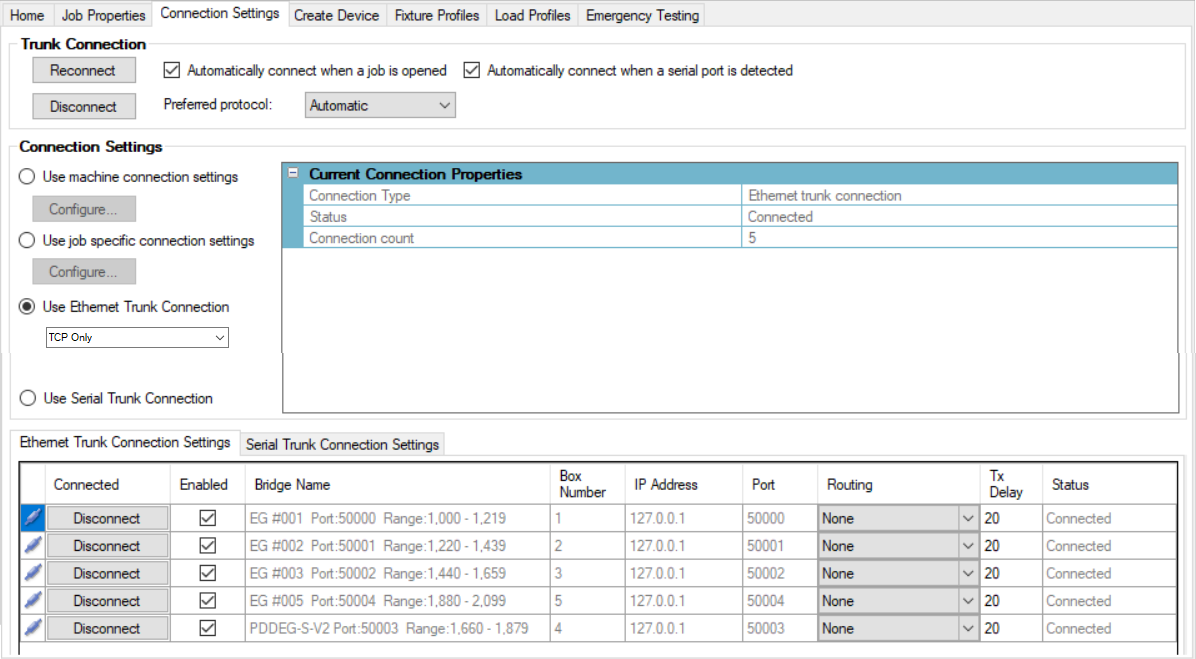Open the Routing dropdown for EG #001 bridge

pos(965,517)
